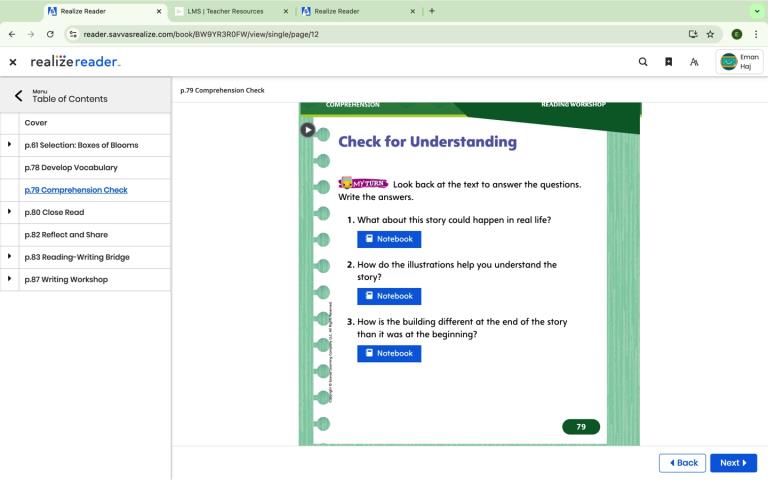Screen dimensions: 768x480
Task: Open the search magnifier in reader toolbar
Action: point(643,62)
